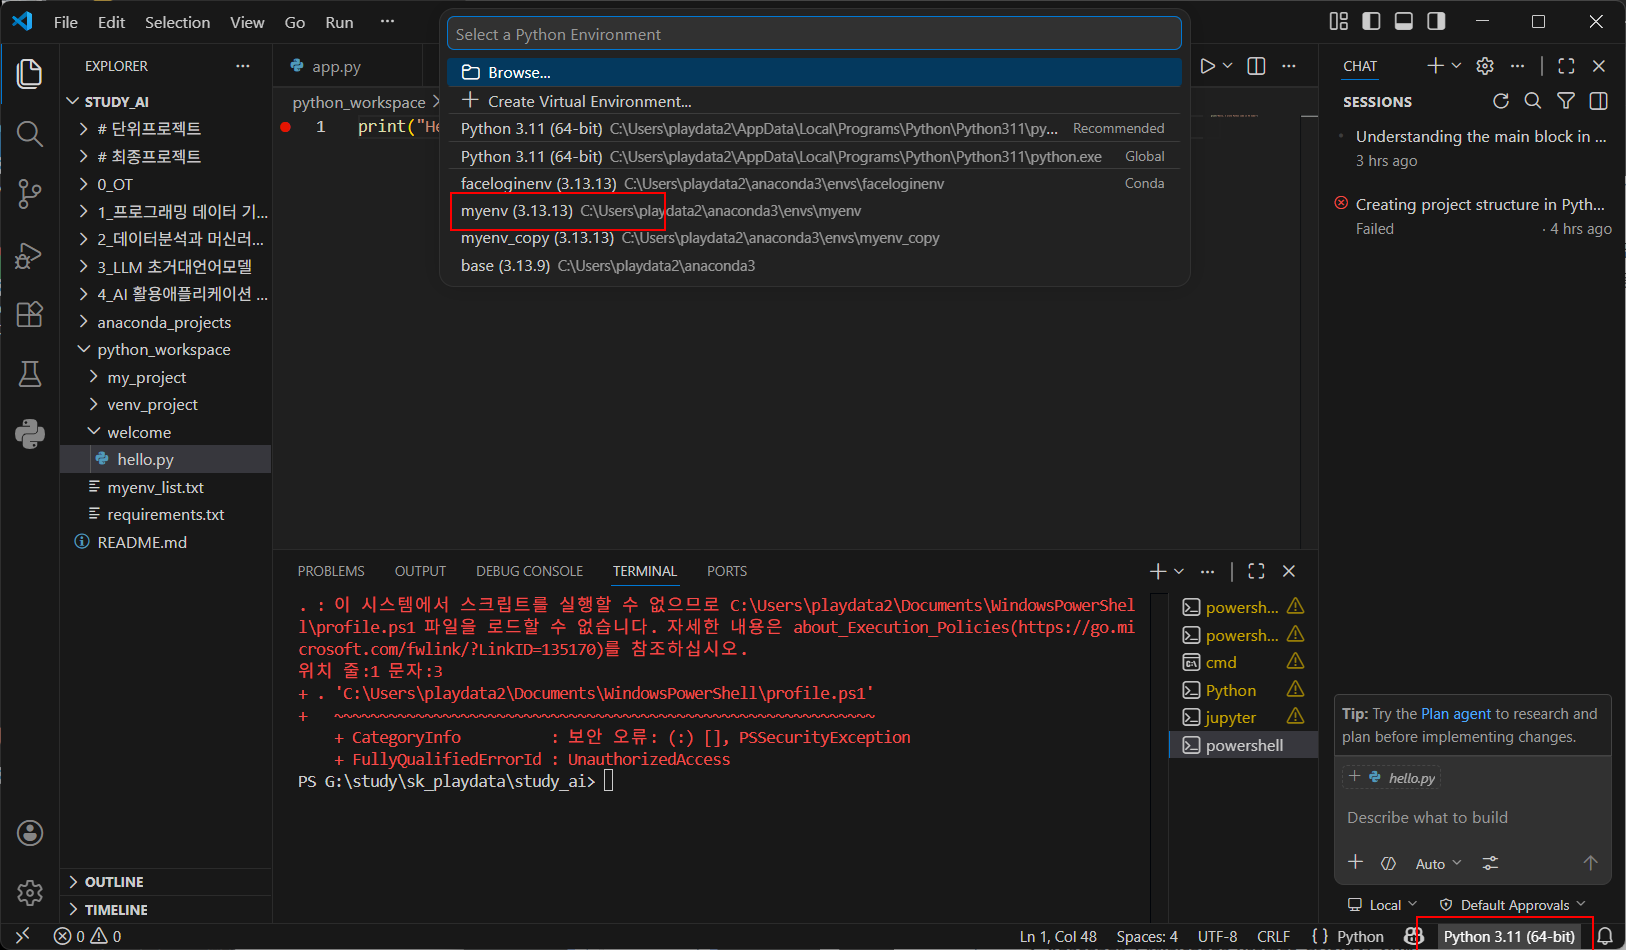Open the Extensions view
Image resolution: width=1626 pixels, height=950 pixels.
30,314
